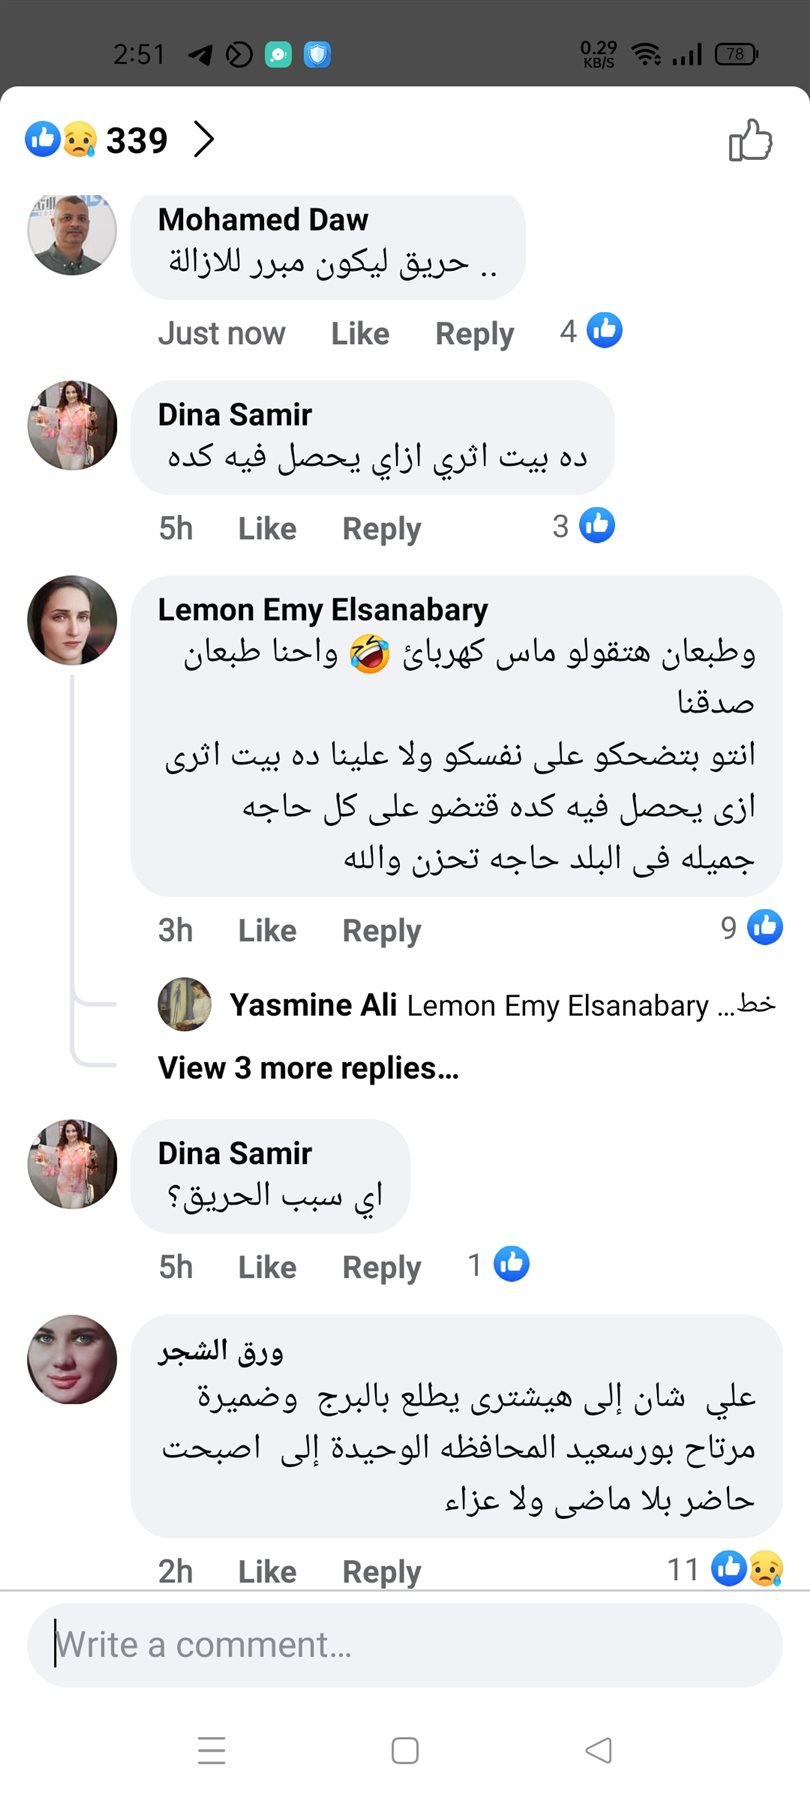Viewport: 810px width, 1800px height.
Task: Like Dina Samir's fire cause question comment
Action: (x=267, y=1267)
